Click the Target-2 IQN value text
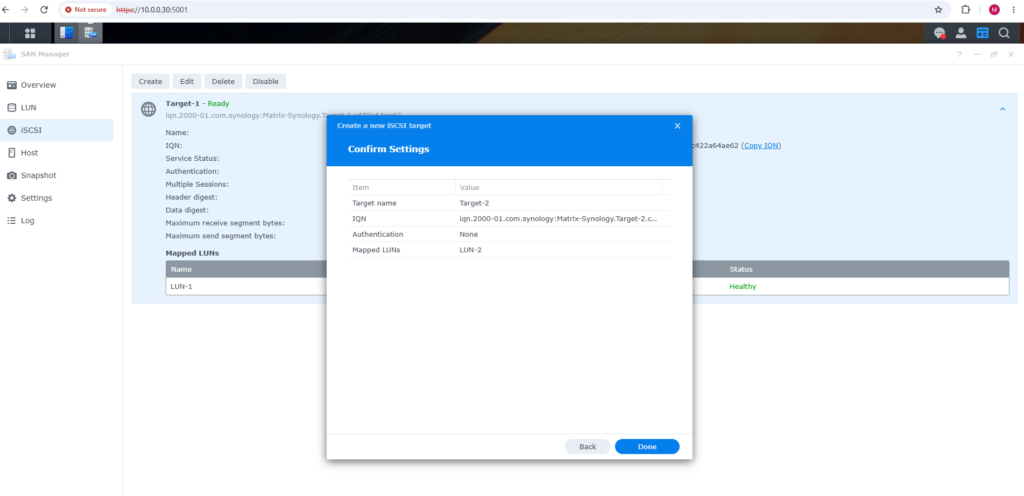 pyautogui.click(x=558, y=219)
